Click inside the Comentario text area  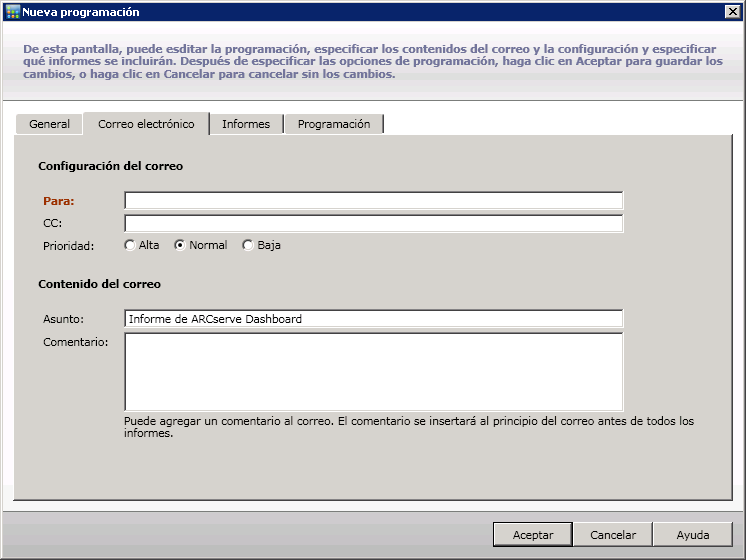pyautogui.click(x=373, y=372)
